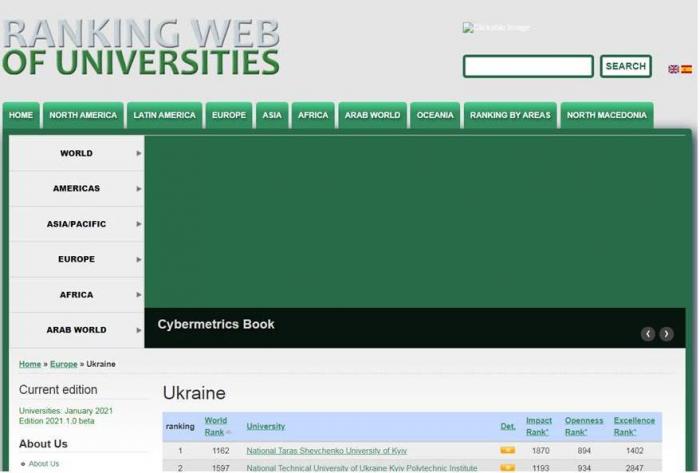Click the broken image near the search box
This screenshot has width=700, height=473.
496,28
